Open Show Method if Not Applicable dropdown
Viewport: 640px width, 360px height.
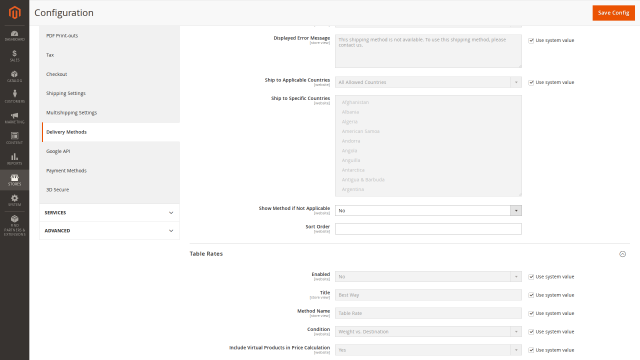pos(428,211)
